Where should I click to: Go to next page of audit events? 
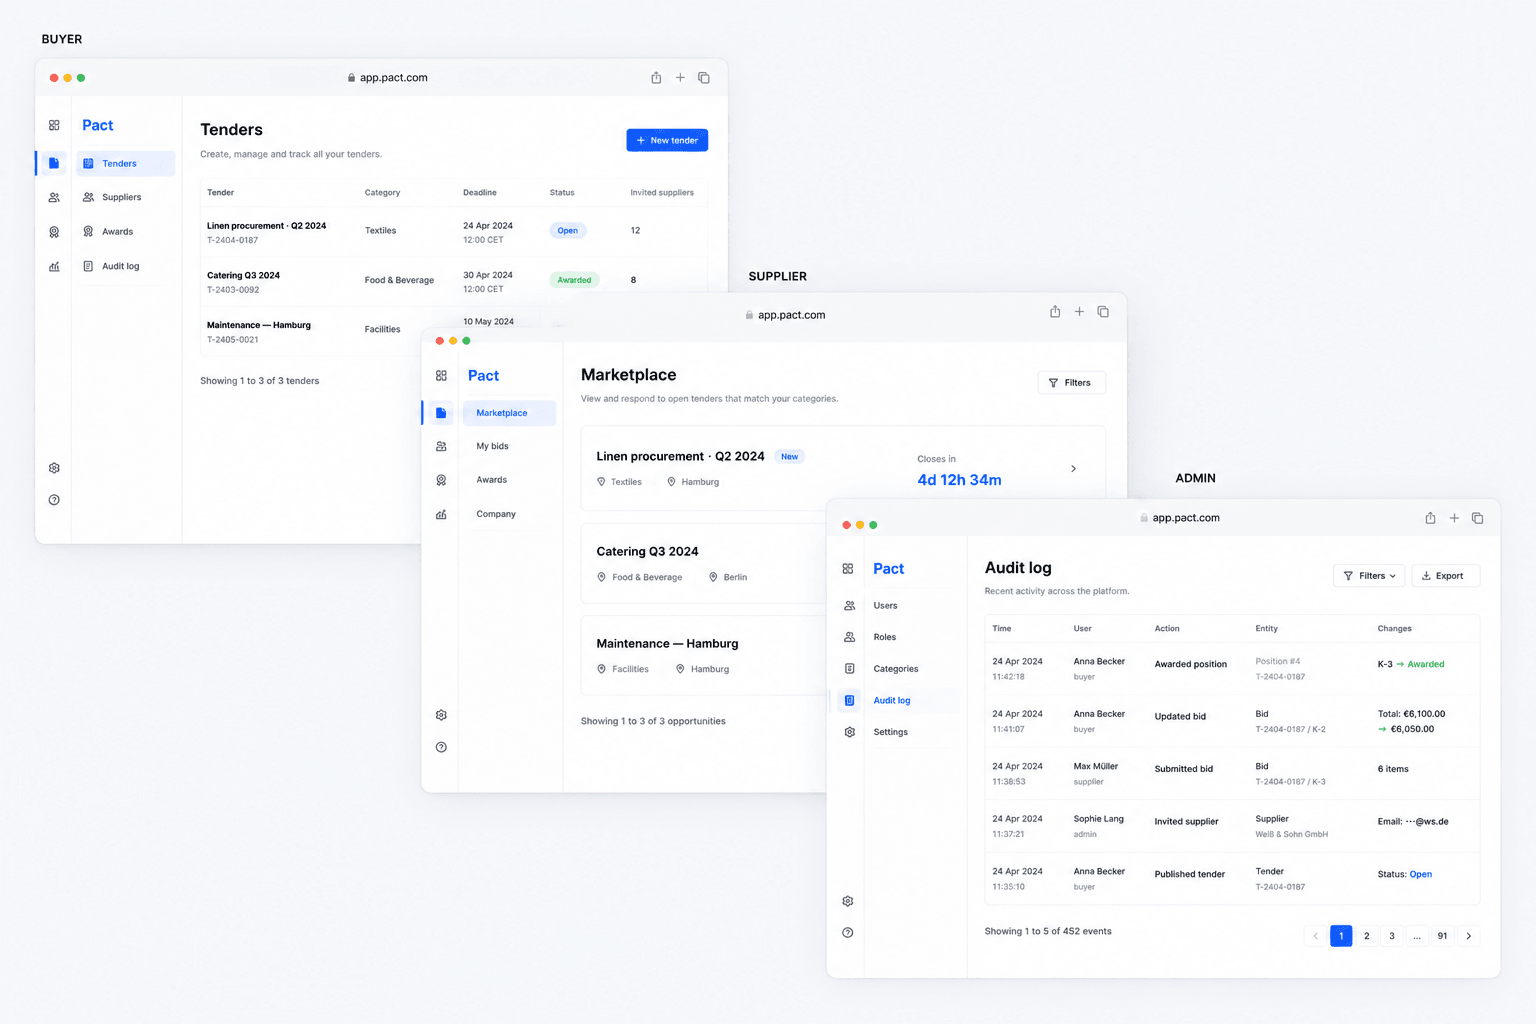tap(1468, 936)
